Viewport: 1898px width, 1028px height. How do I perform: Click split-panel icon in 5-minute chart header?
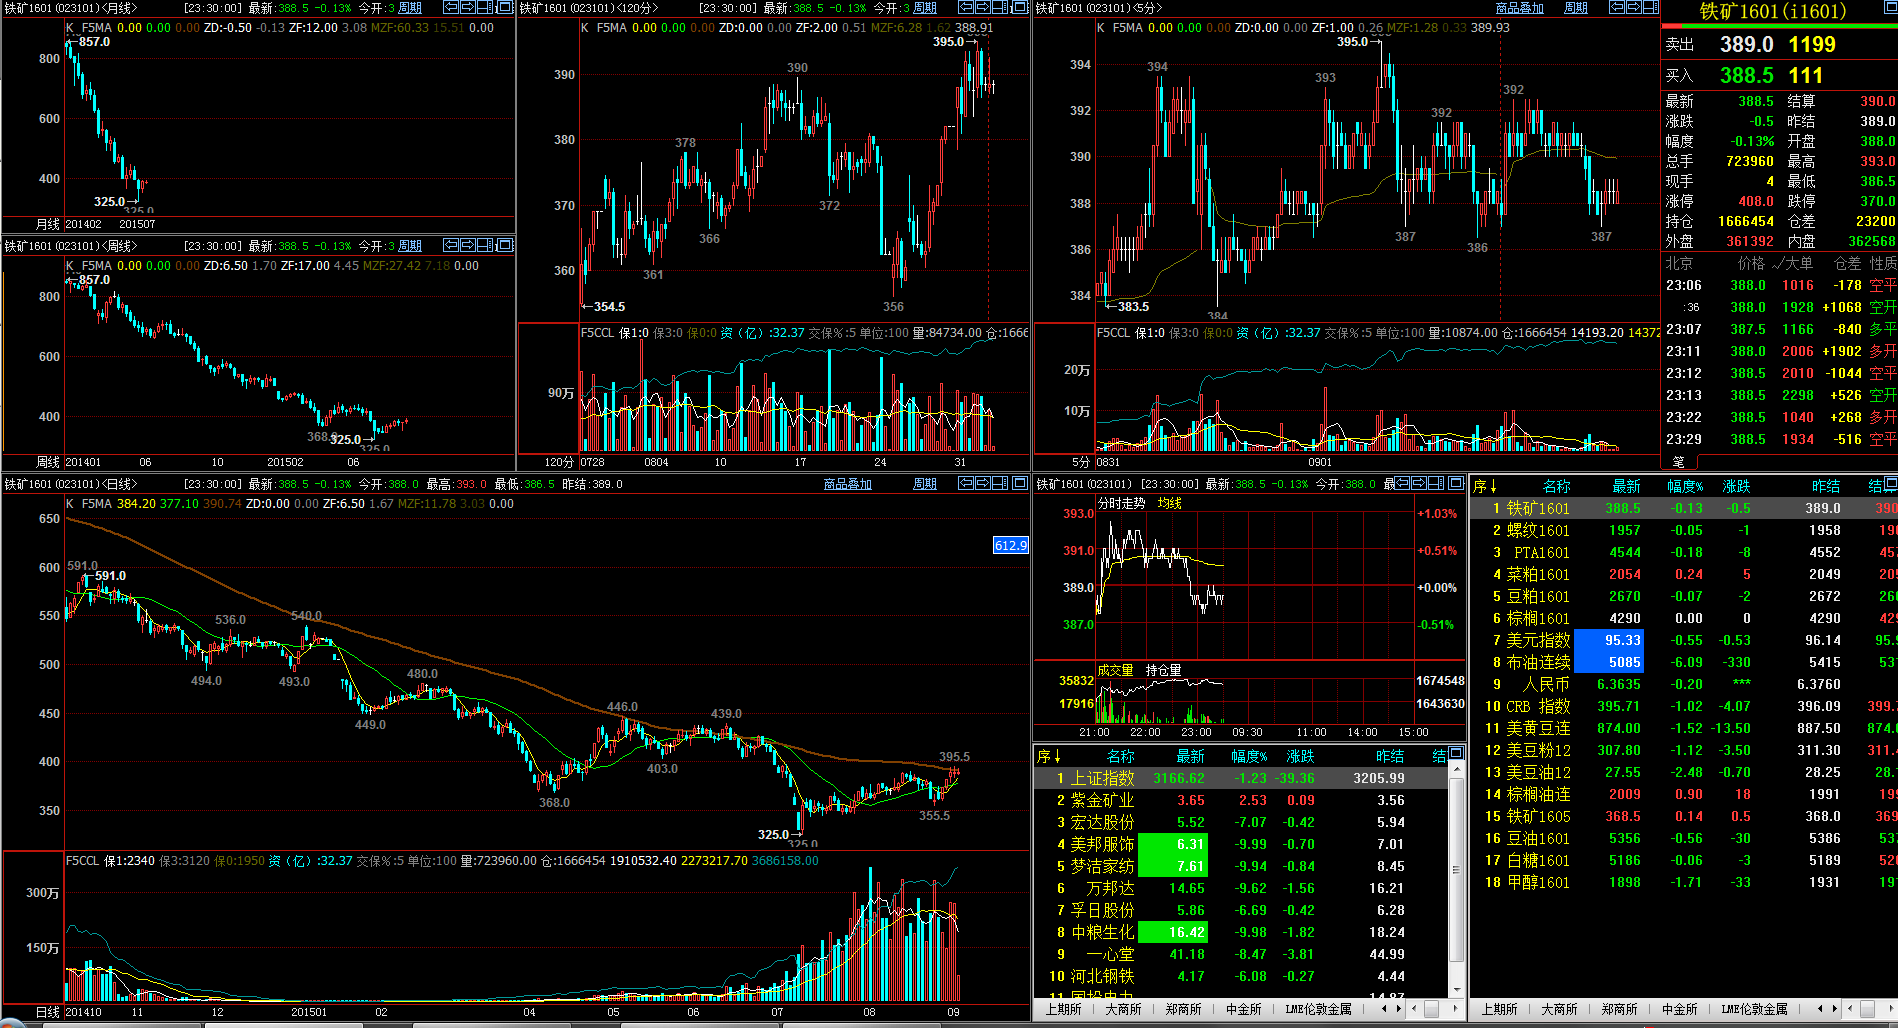click(x=1650, y=7)
